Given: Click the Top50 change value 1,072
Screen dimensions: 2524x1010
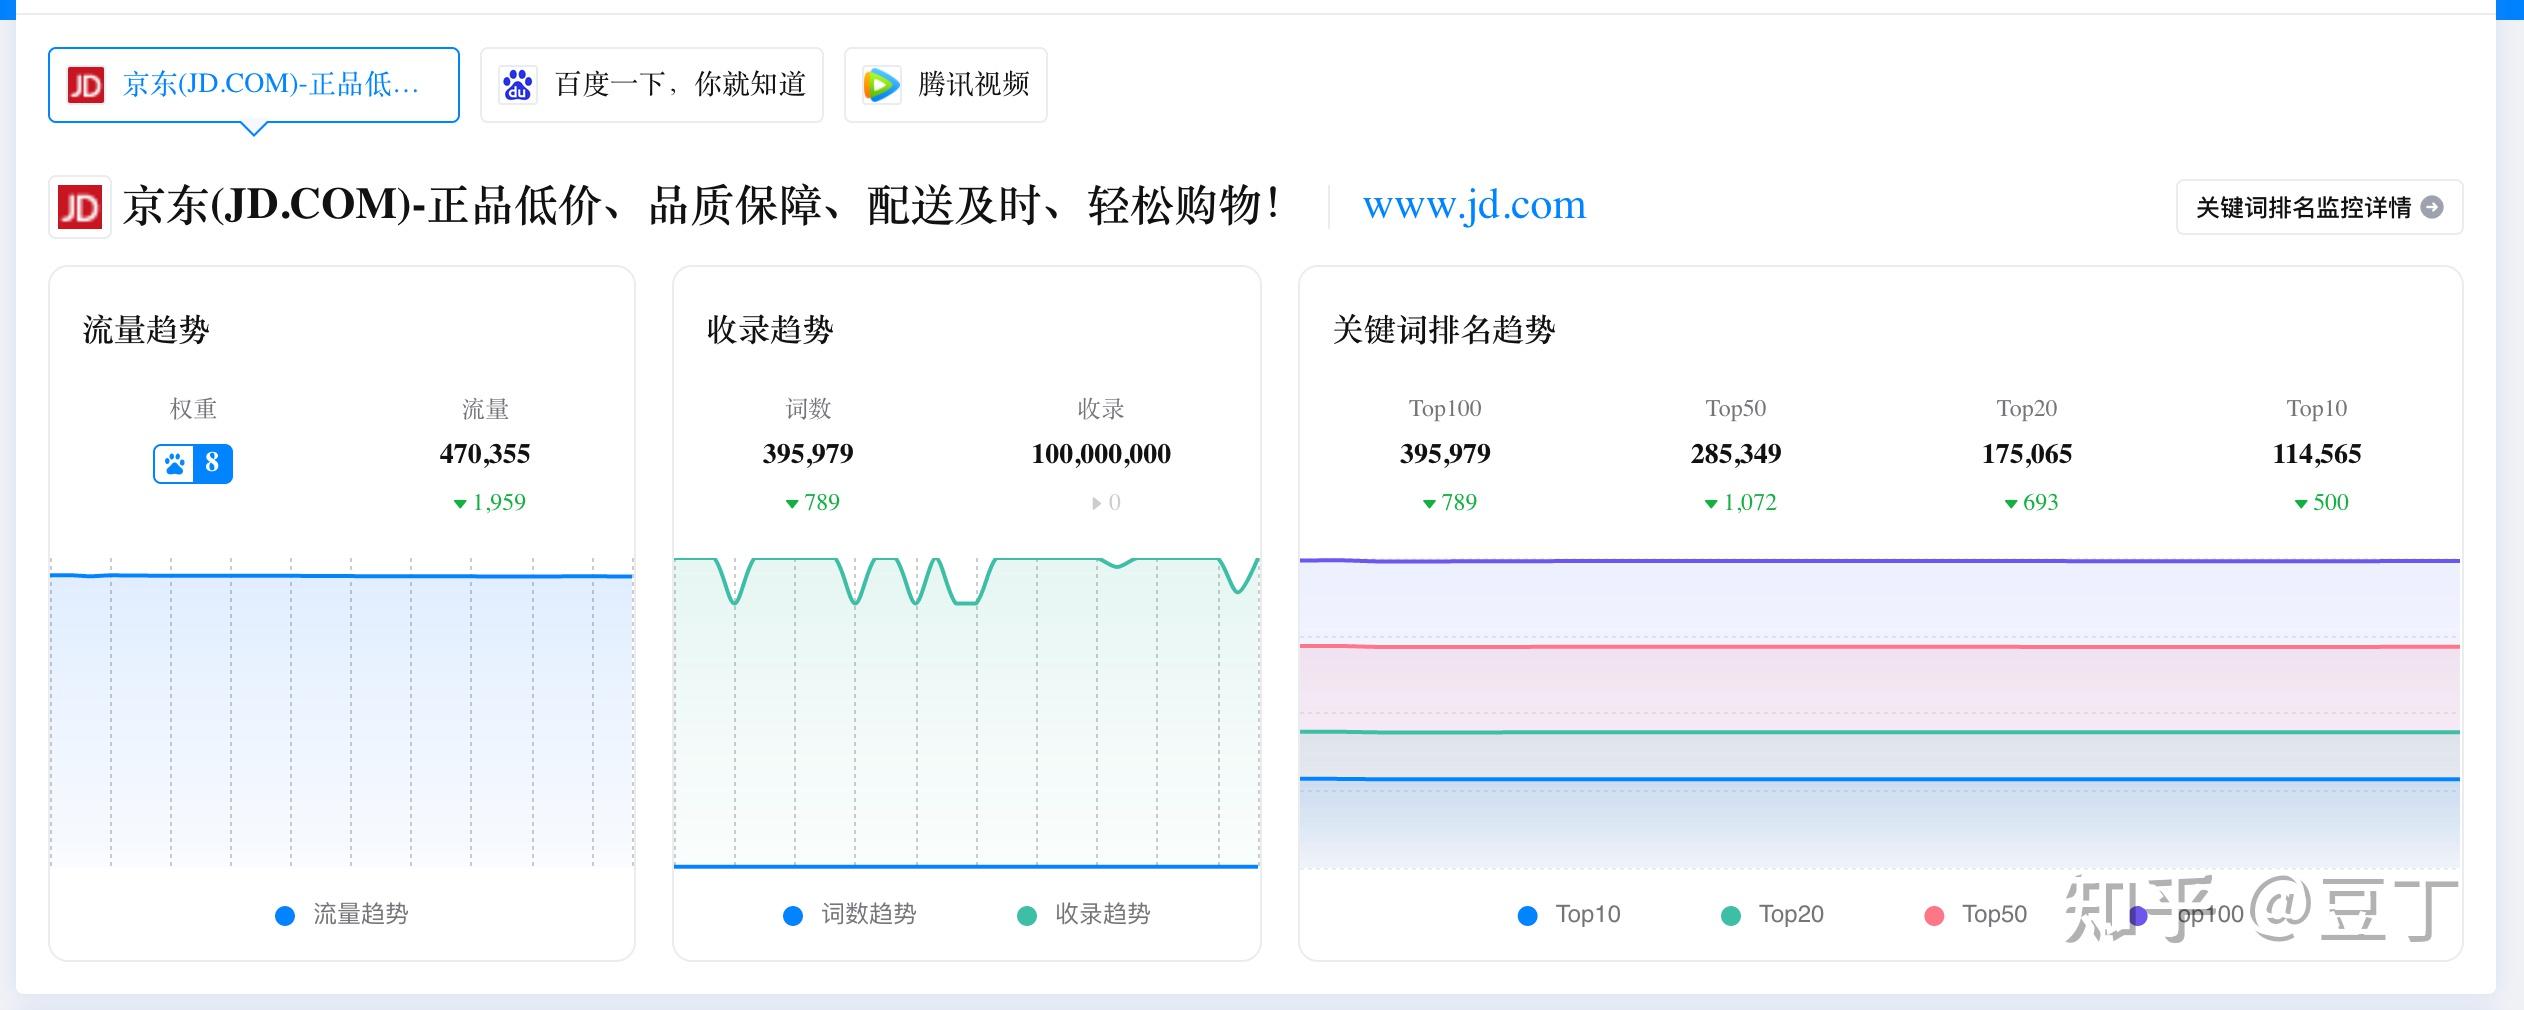Looking at the screenshot, I should click(x=1741, y=502).
